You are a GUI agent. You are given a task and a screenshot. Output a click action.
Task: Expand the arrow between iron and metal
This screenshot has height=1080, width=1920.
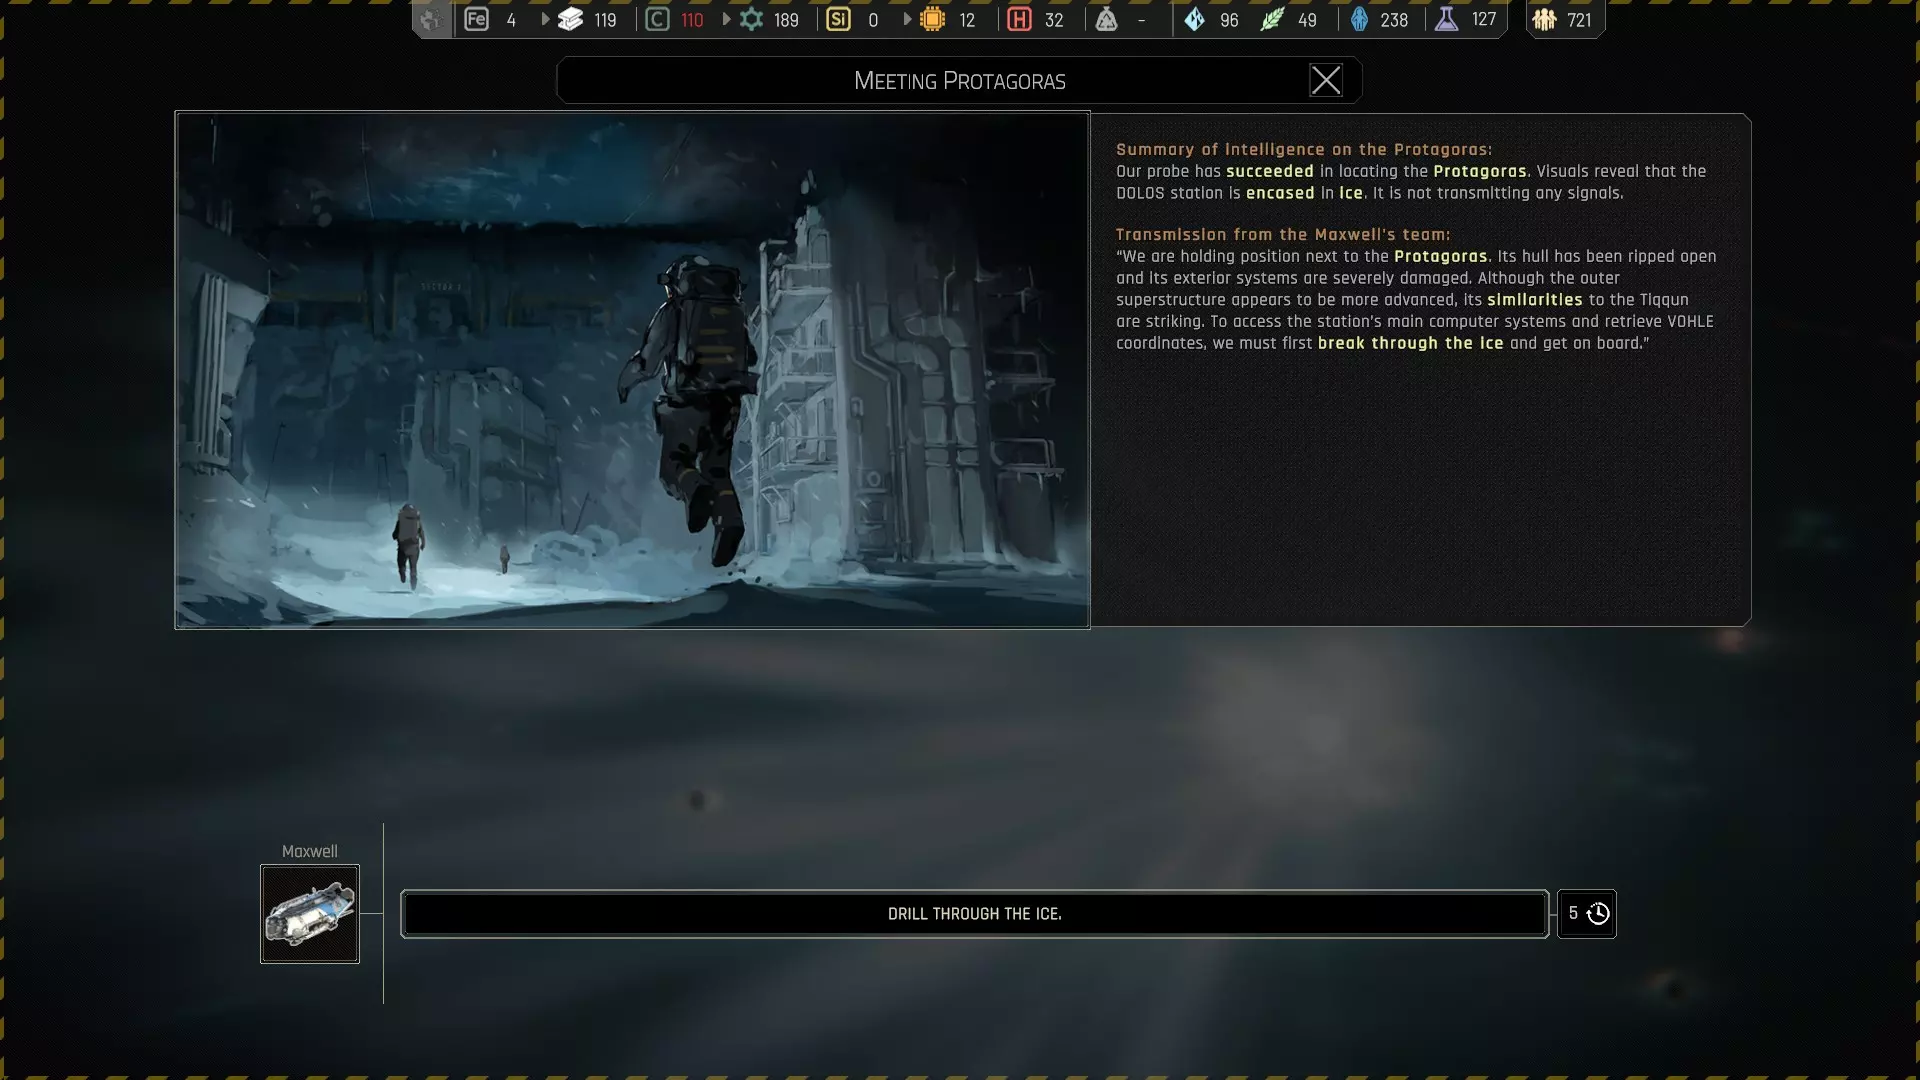[545, 19]
